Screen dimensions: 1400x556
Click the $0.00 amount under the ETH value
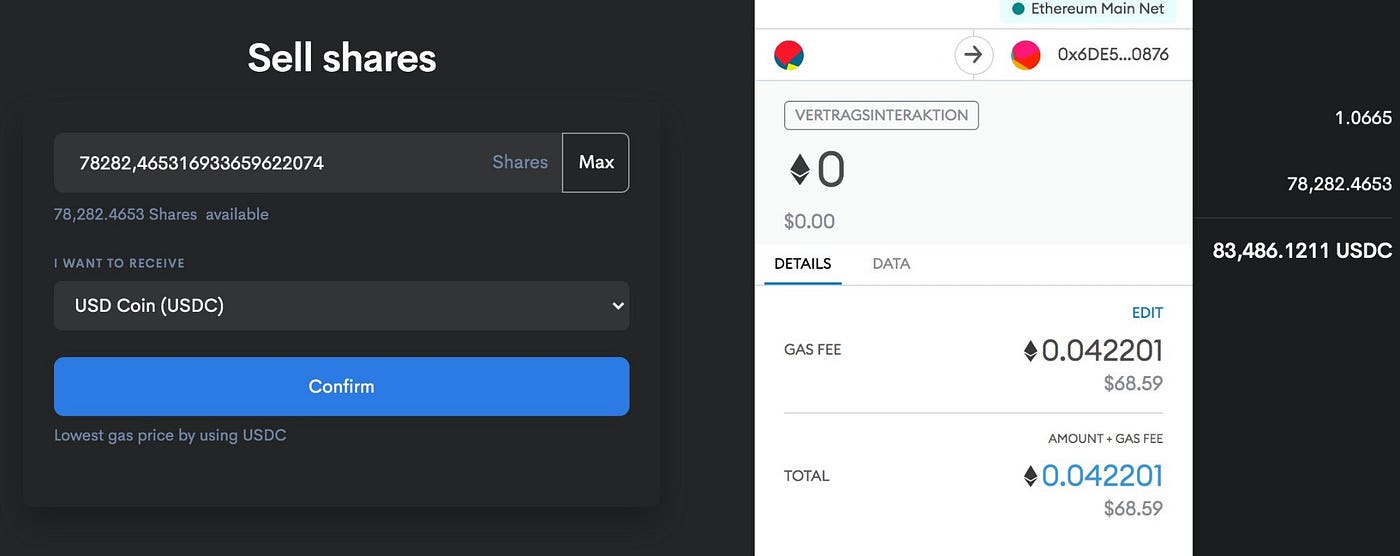tap(809, 221)
